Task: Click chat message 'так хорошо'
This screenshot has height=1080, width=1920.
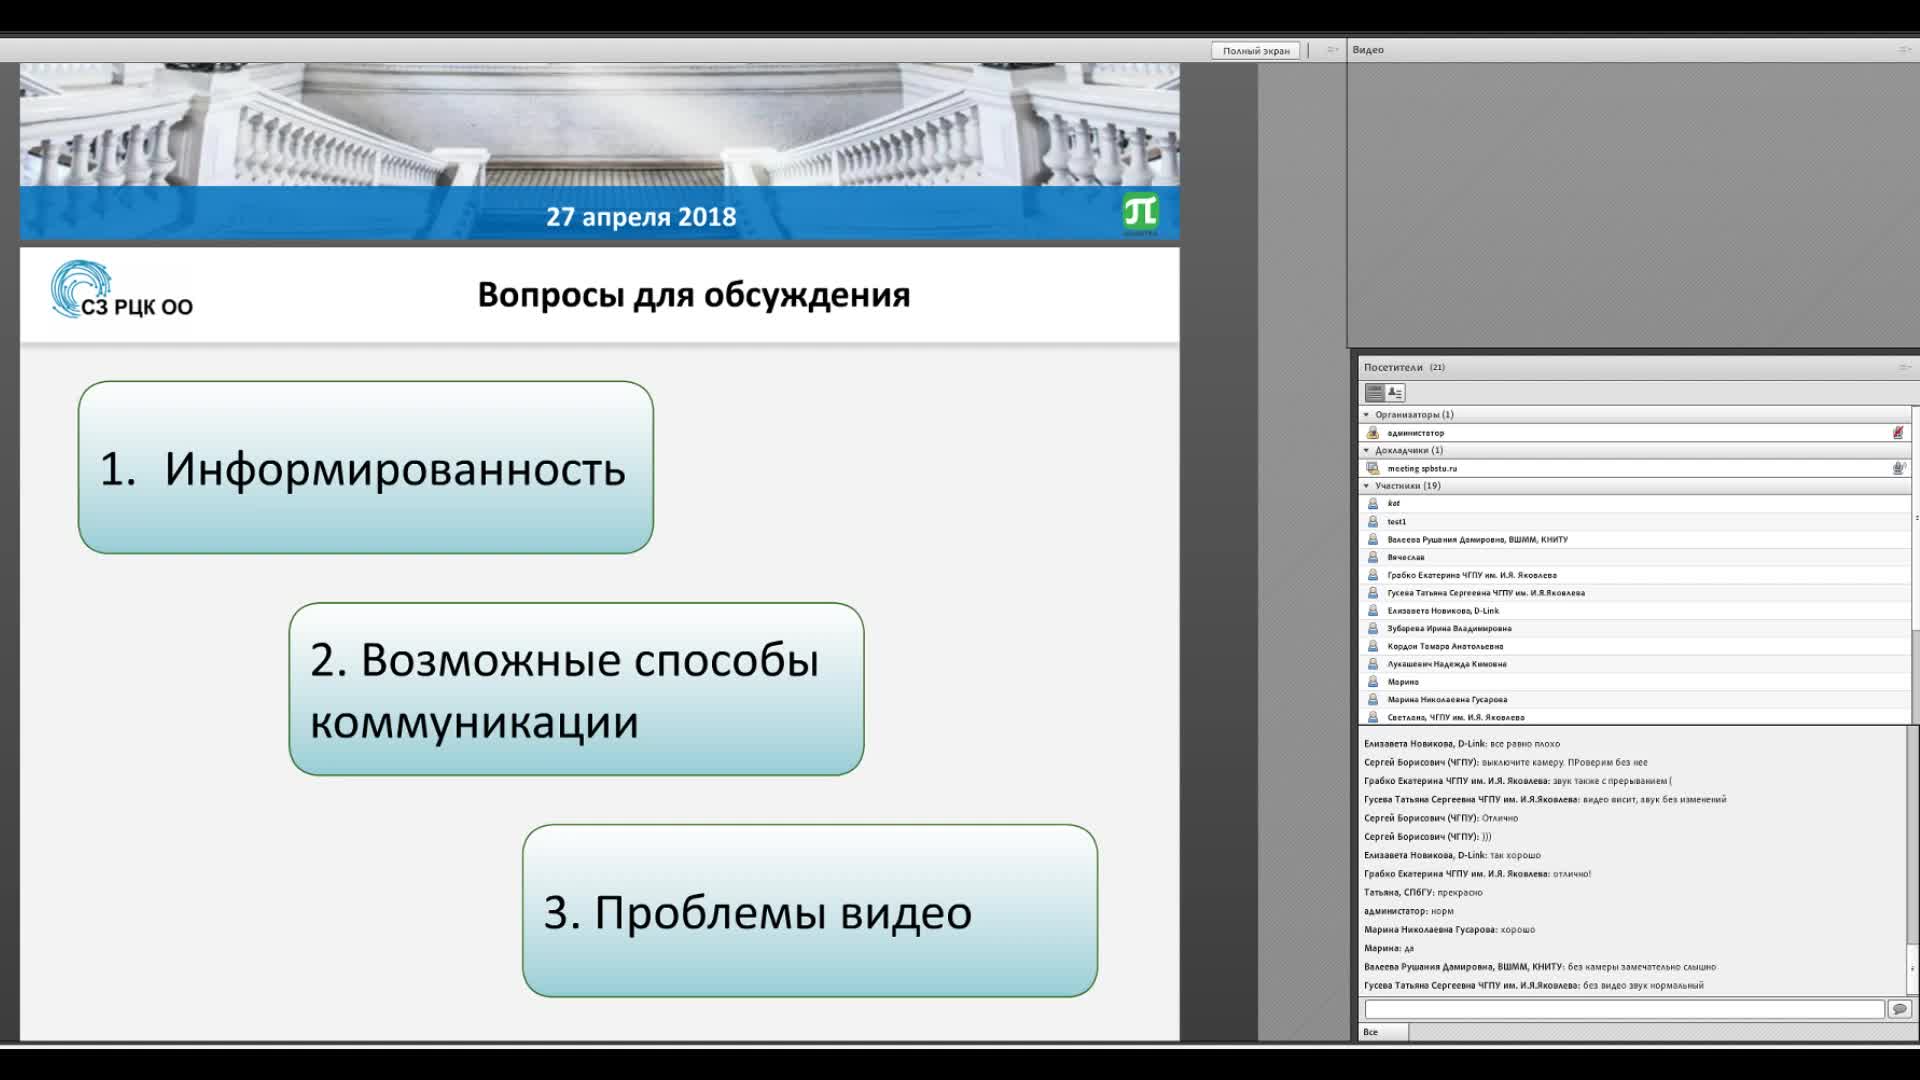Action: (1516, 856)
